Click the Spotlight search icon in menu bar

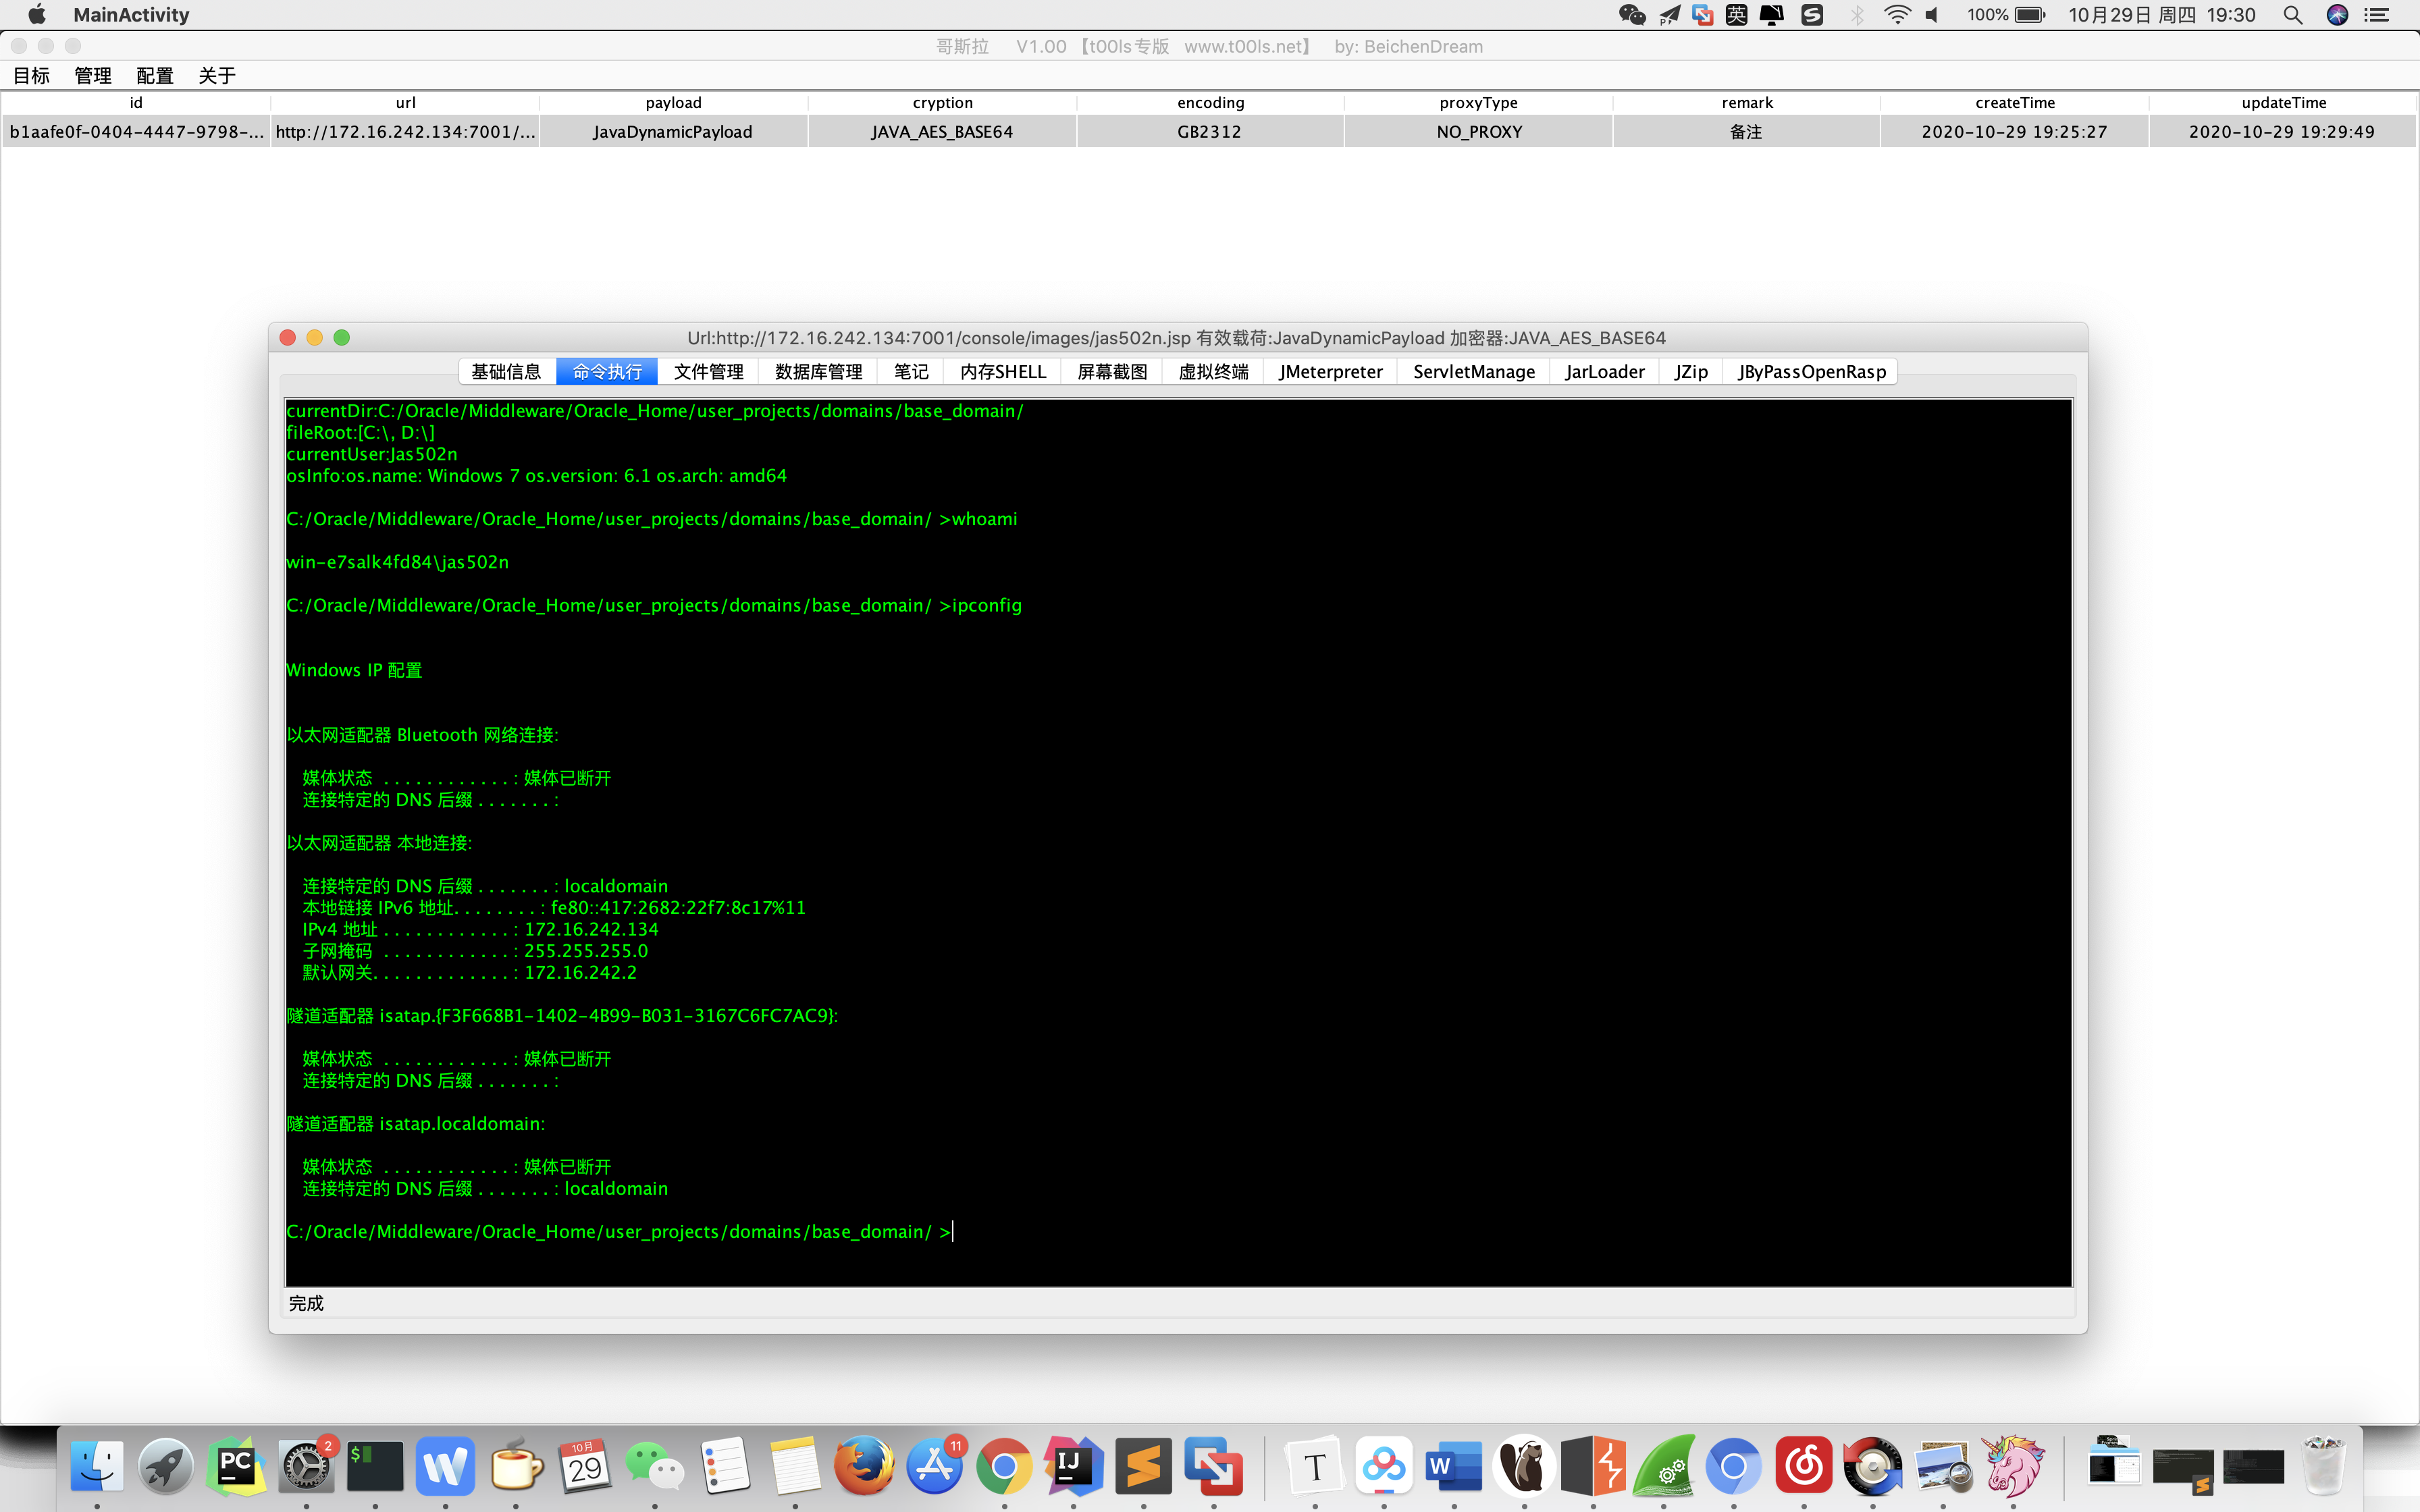click(x=2292, y=15)
